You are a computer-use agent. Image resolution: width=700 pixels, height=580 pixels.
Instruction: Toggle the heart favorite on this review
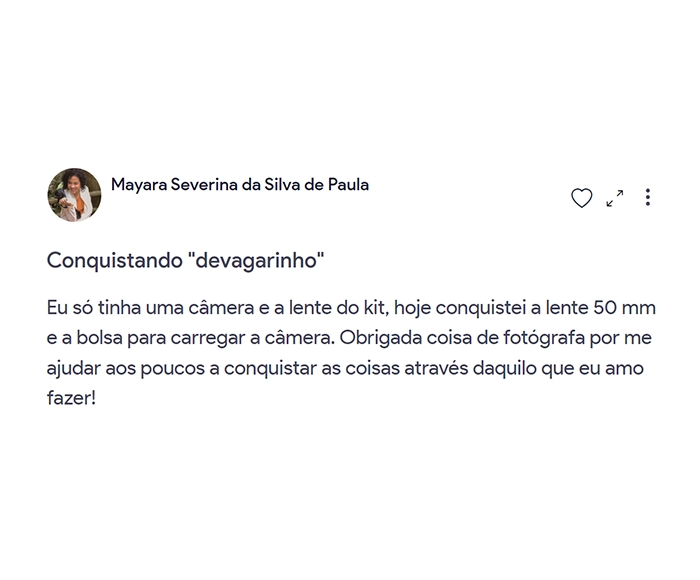581,198
